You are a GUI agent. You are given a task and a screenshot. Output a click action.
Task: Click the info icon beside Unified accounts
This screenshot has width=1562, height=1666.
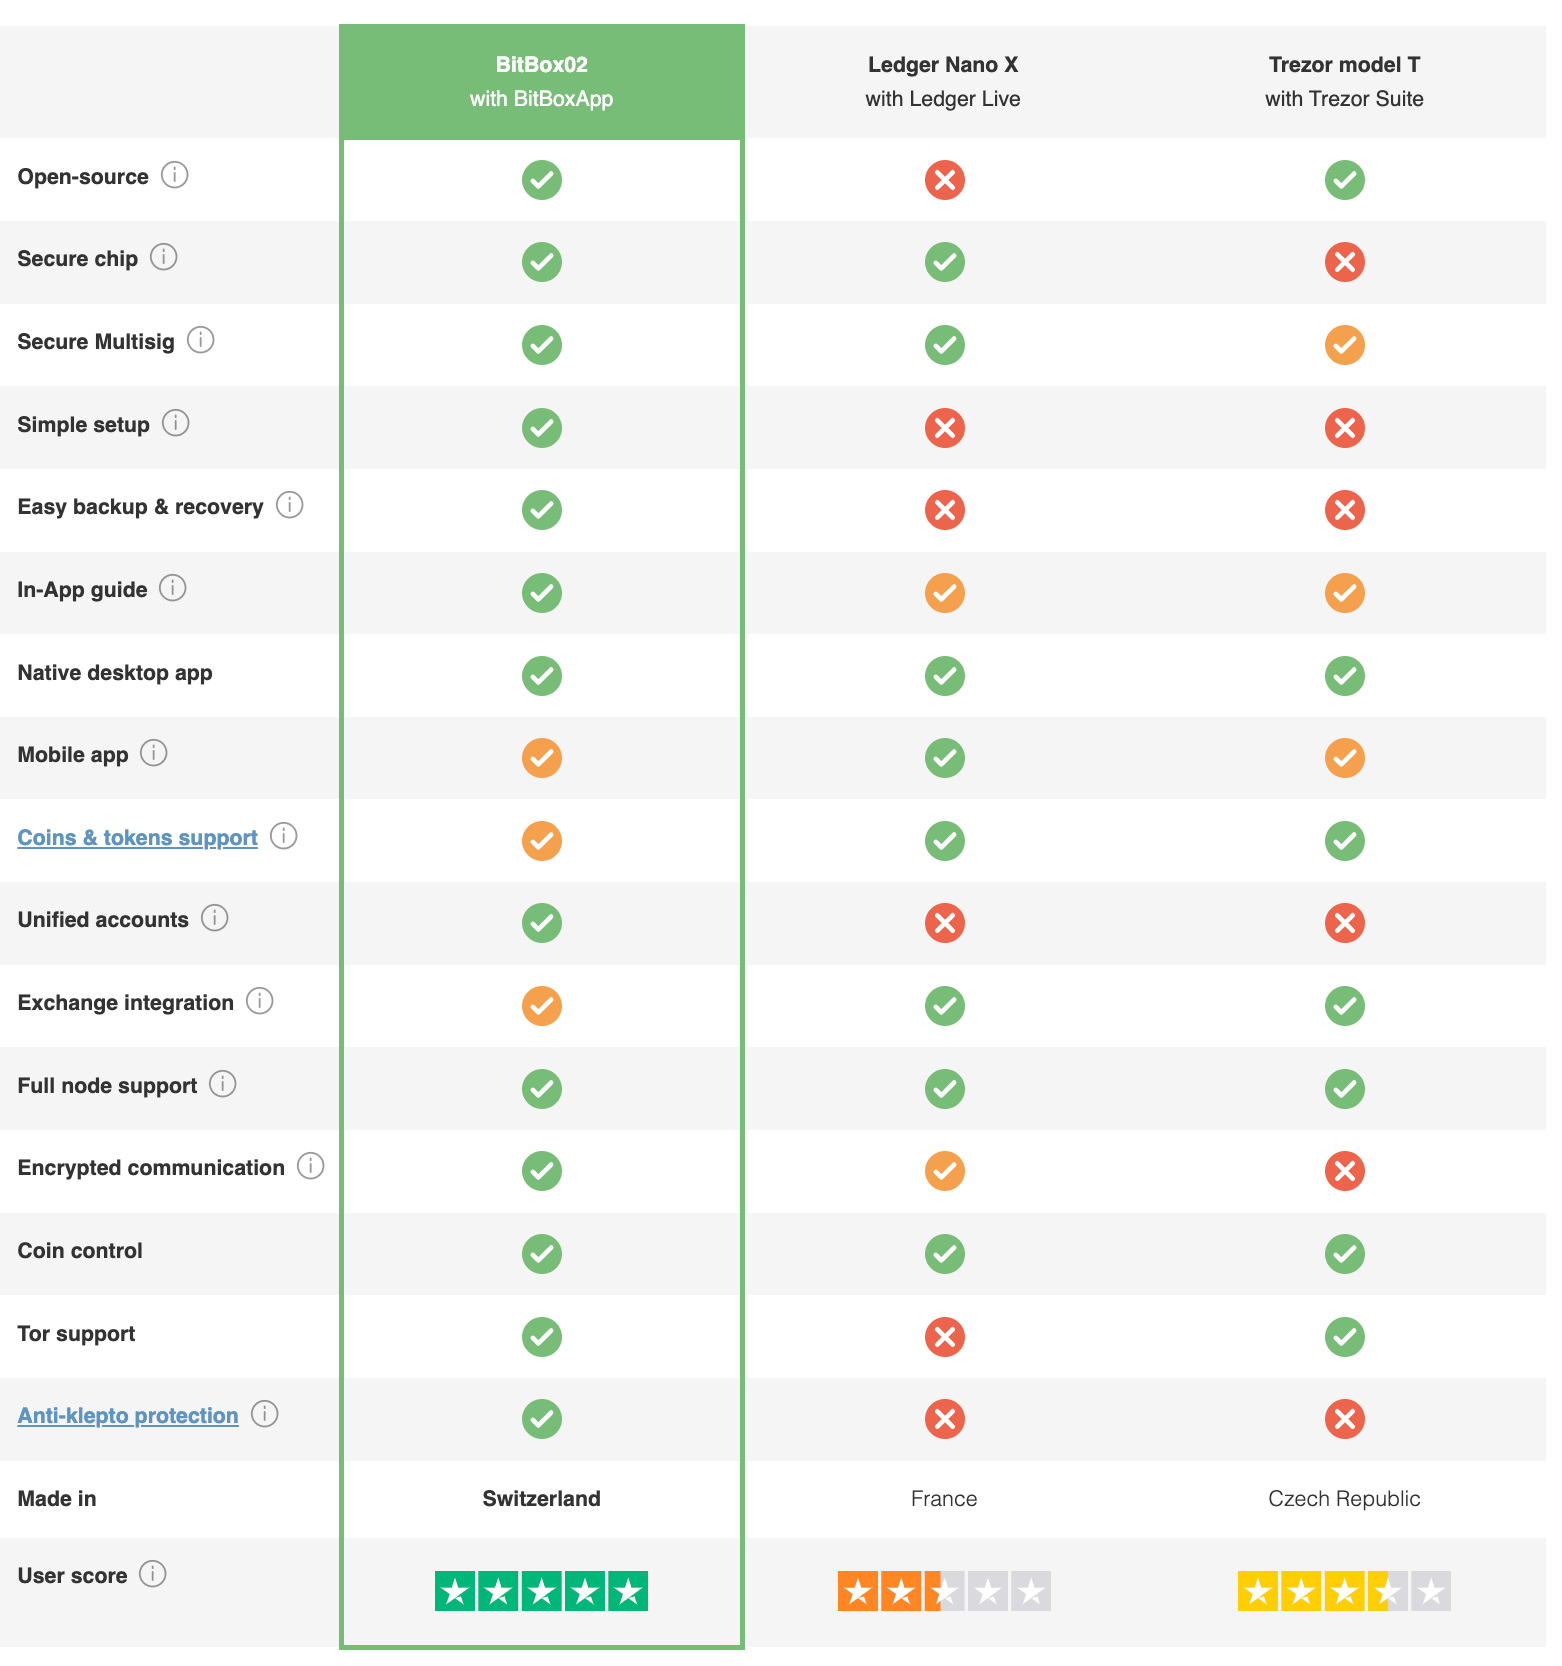coord(215,918)
